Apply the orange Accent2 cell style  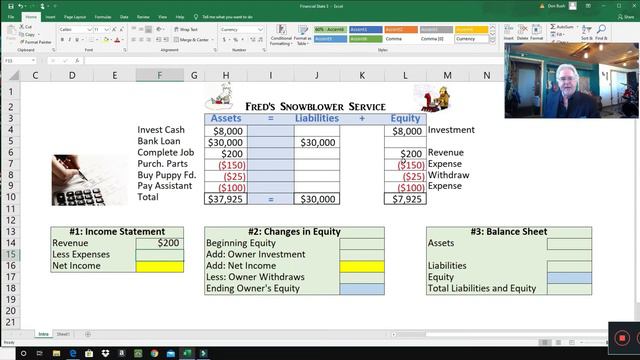click(x=401, y=29)
